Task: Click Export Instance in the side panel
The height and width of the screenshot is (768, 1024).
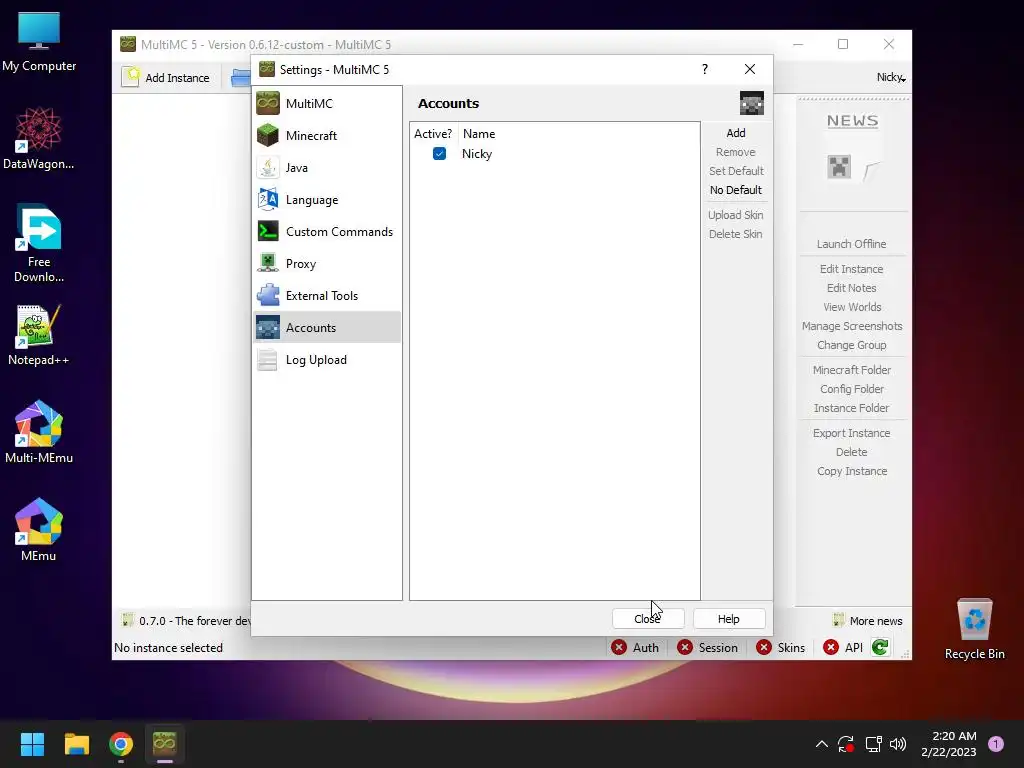Action: pyautogui.click(x=851, y=432)
